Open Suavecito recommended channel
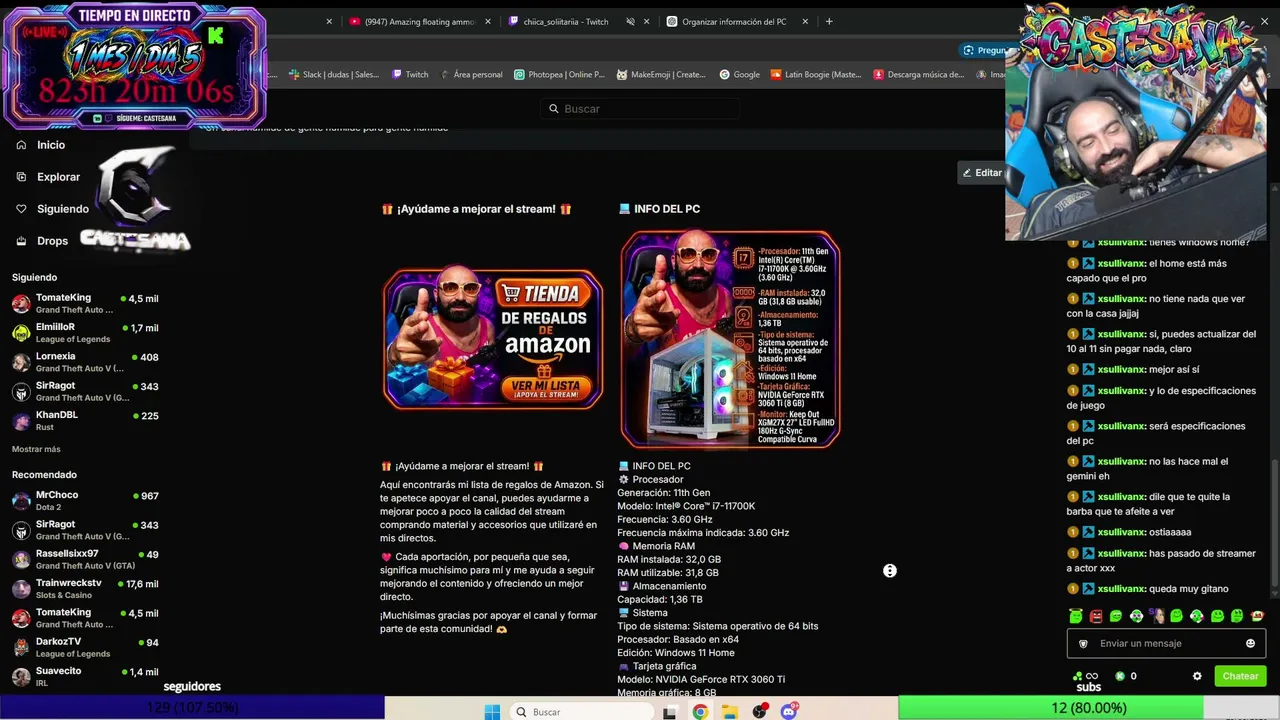The image size is (1280, 720). tap(86, 676)
